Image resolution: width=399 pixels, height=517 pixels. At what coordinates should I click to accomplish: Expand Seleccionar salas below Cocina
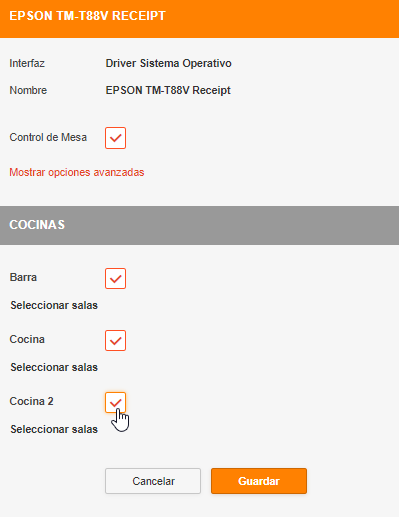pos(54,367)
